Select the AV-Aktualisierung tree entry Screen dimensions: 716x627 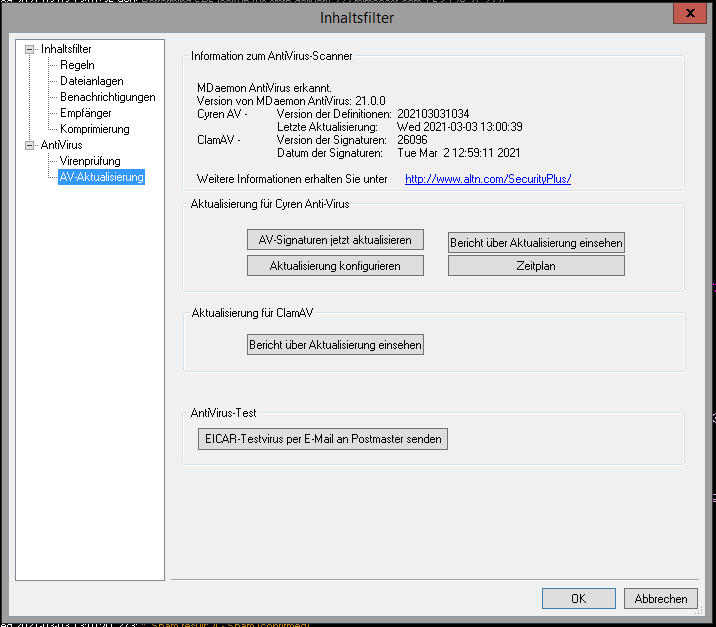coord(101,177)
